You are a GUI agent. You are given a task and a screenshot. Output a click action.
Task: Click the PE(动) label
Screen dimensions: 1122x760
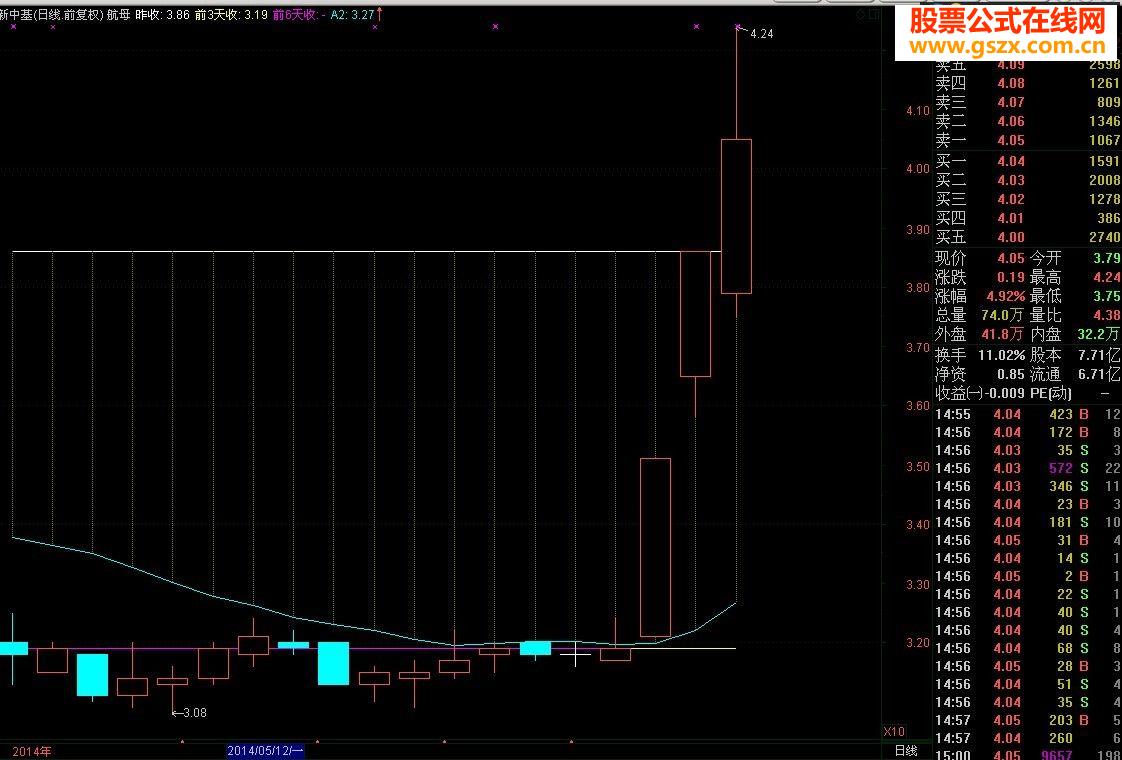1051,392
